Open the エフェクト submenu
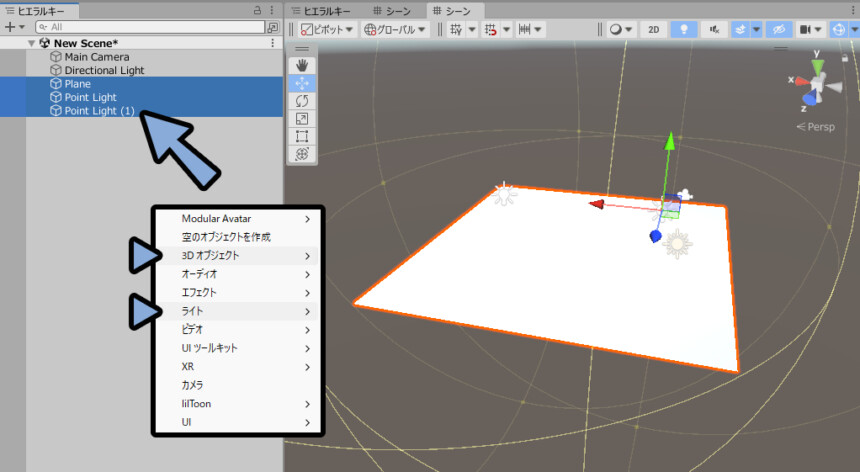This screenshot has height=472, width=860. pos(237,293)
